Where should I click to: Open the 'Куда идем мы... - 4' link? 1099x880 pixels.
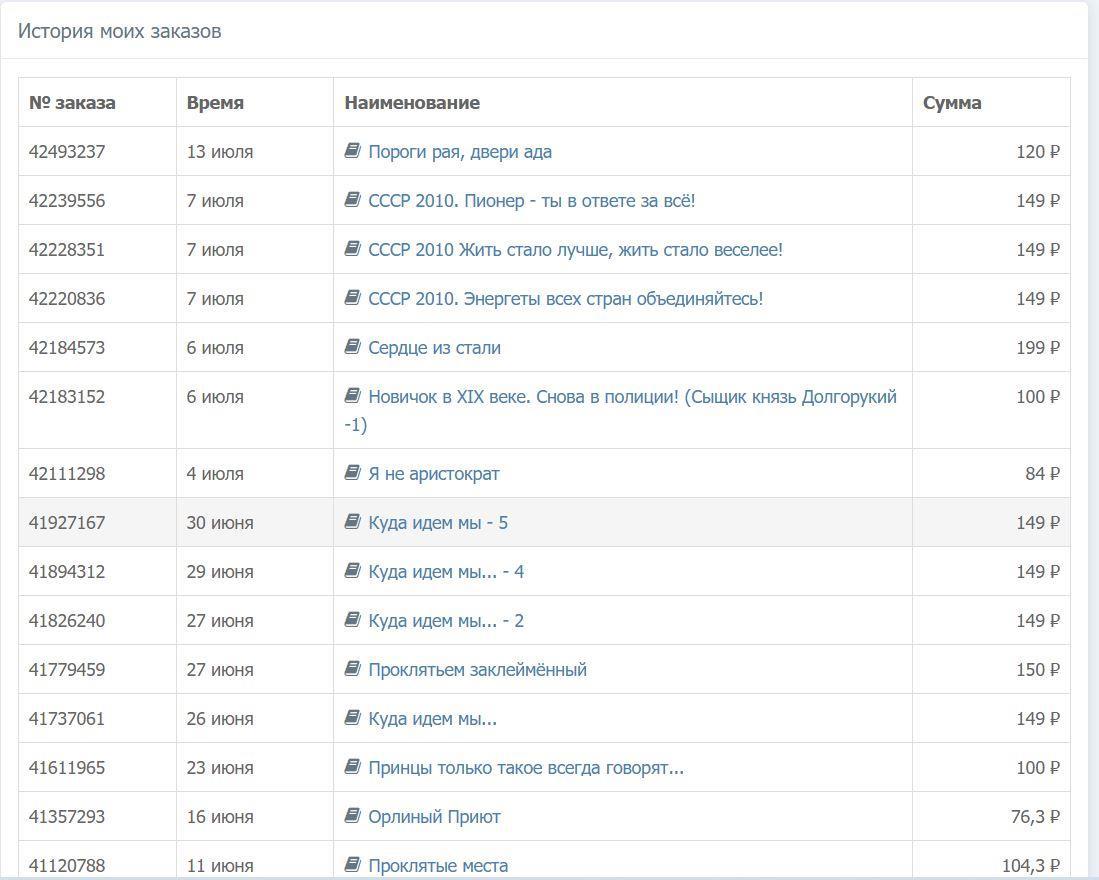[445, 572]
